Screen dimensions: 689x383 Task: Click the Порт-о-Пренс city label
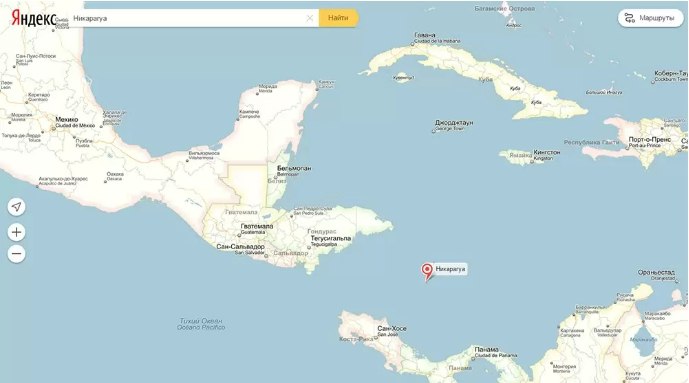[x=650, y=139]
